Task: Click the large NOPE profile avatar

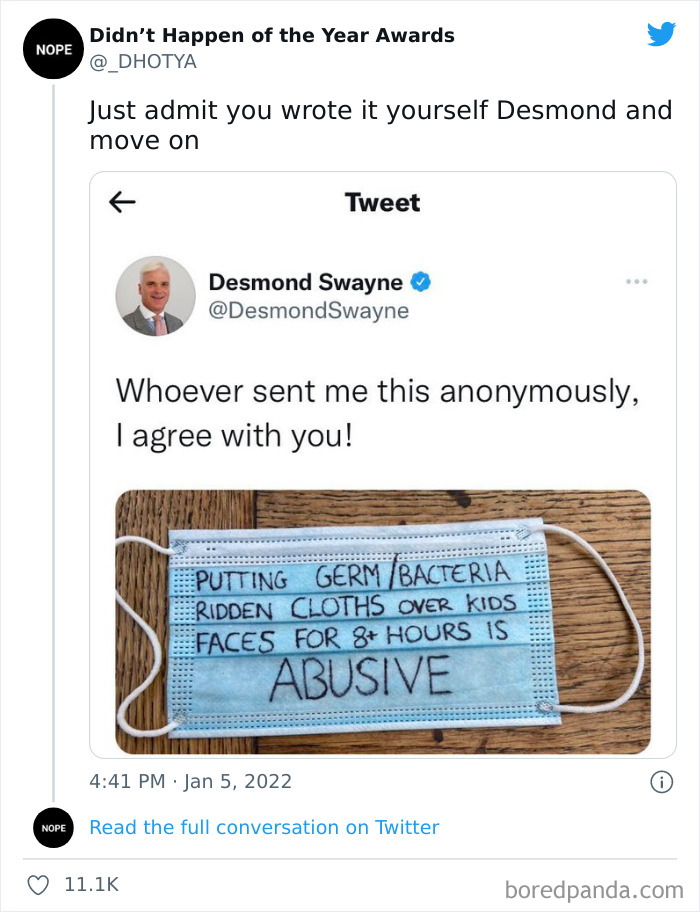Action: pyautogui.click(x=52, y=48)
